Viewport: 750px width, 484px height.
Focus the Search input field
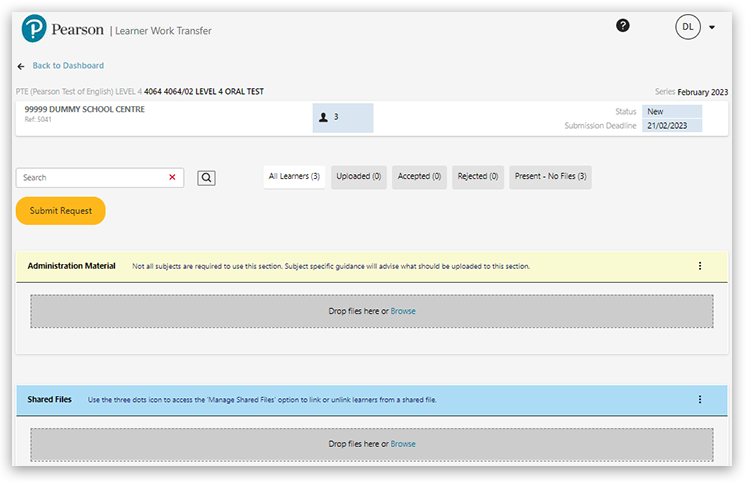pyautogui.click(x=90, y=177)
